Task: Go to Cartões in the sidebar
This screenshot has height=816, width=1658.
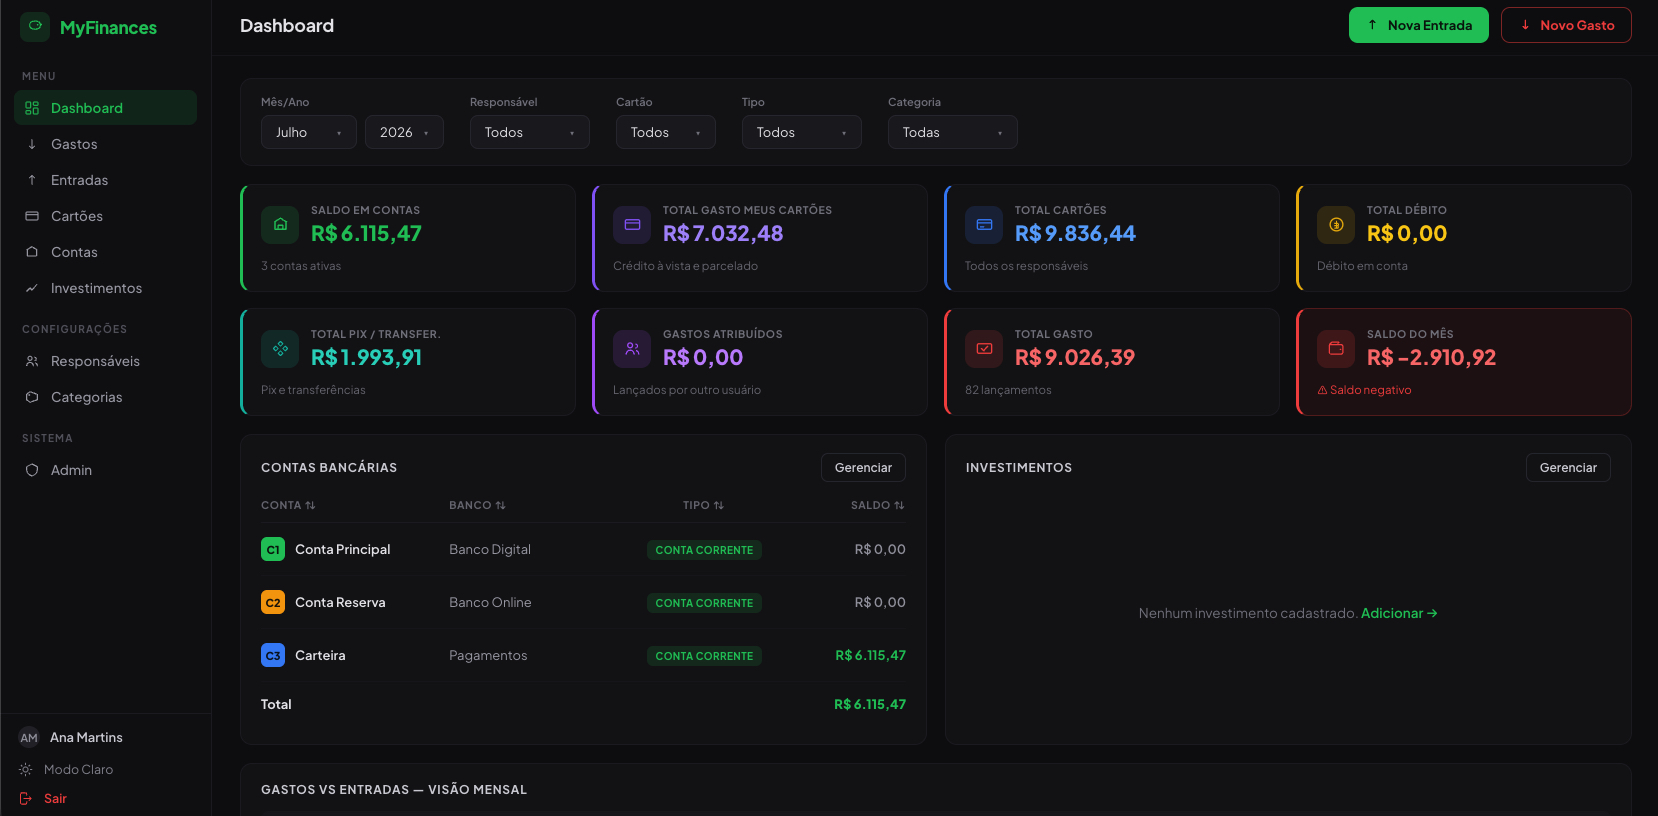Action: click(105, 216)
